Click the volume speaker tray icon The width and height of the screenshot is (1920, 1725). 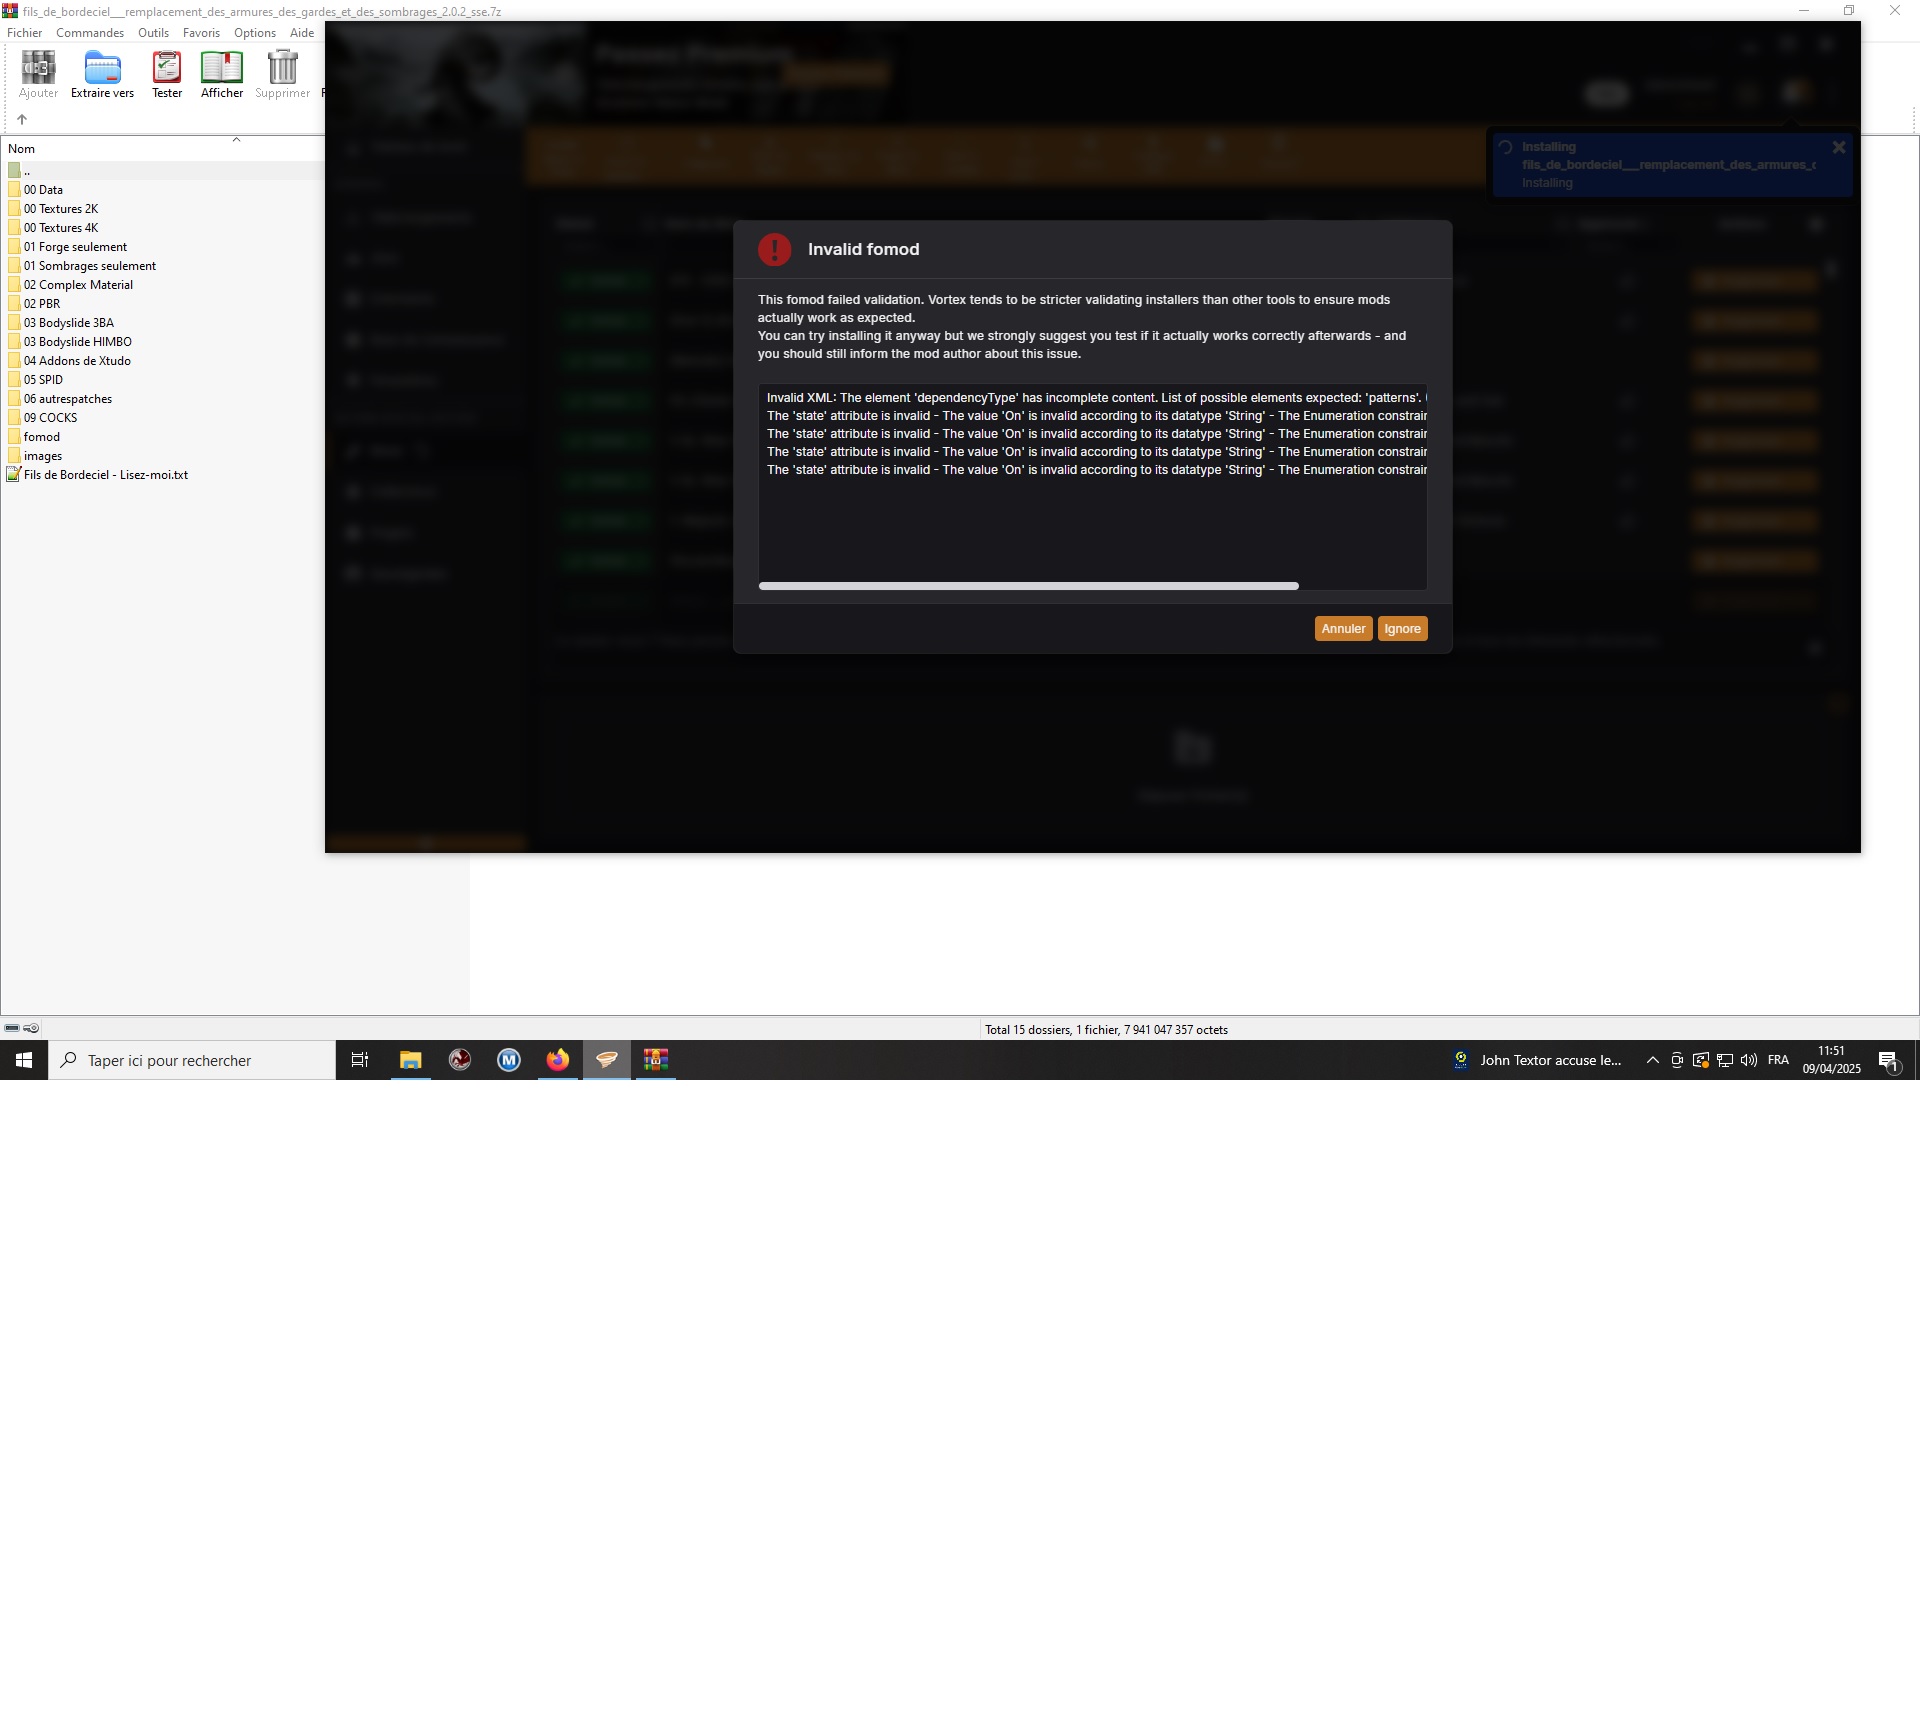point(1749,1060)
